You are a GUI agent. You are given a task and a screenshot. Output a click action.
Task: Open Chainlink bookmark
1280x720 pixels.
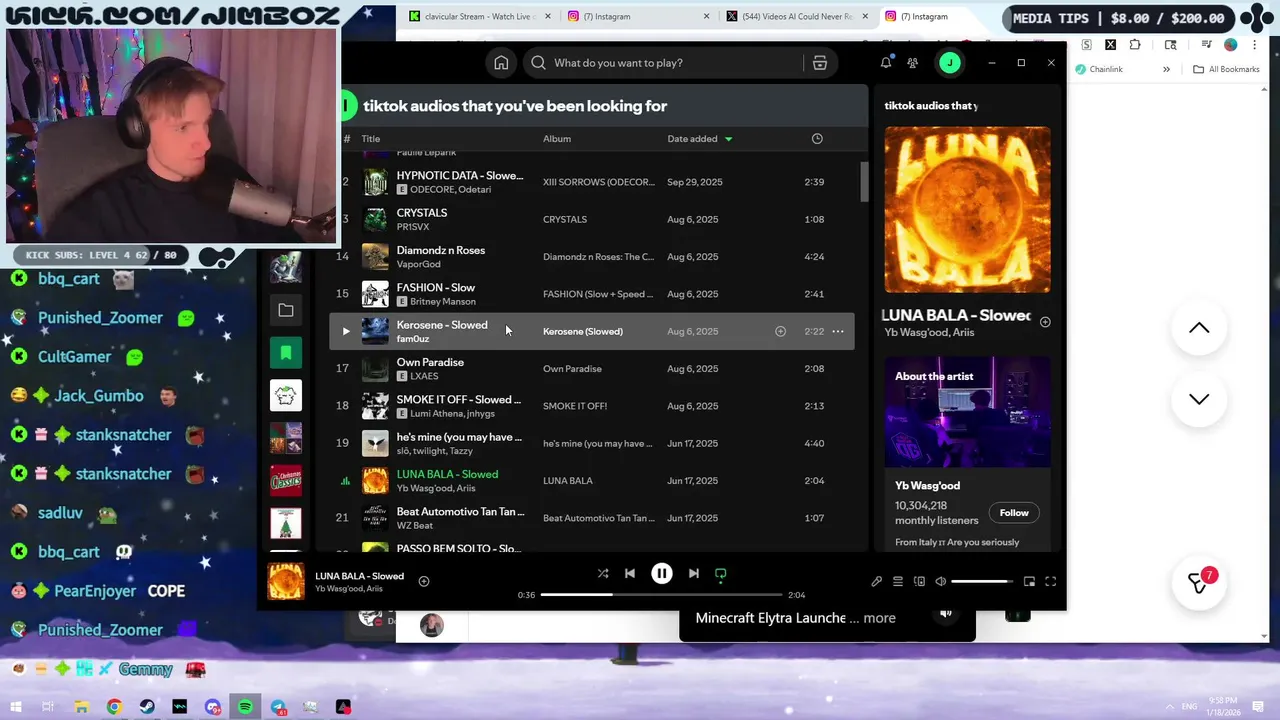1099,69
